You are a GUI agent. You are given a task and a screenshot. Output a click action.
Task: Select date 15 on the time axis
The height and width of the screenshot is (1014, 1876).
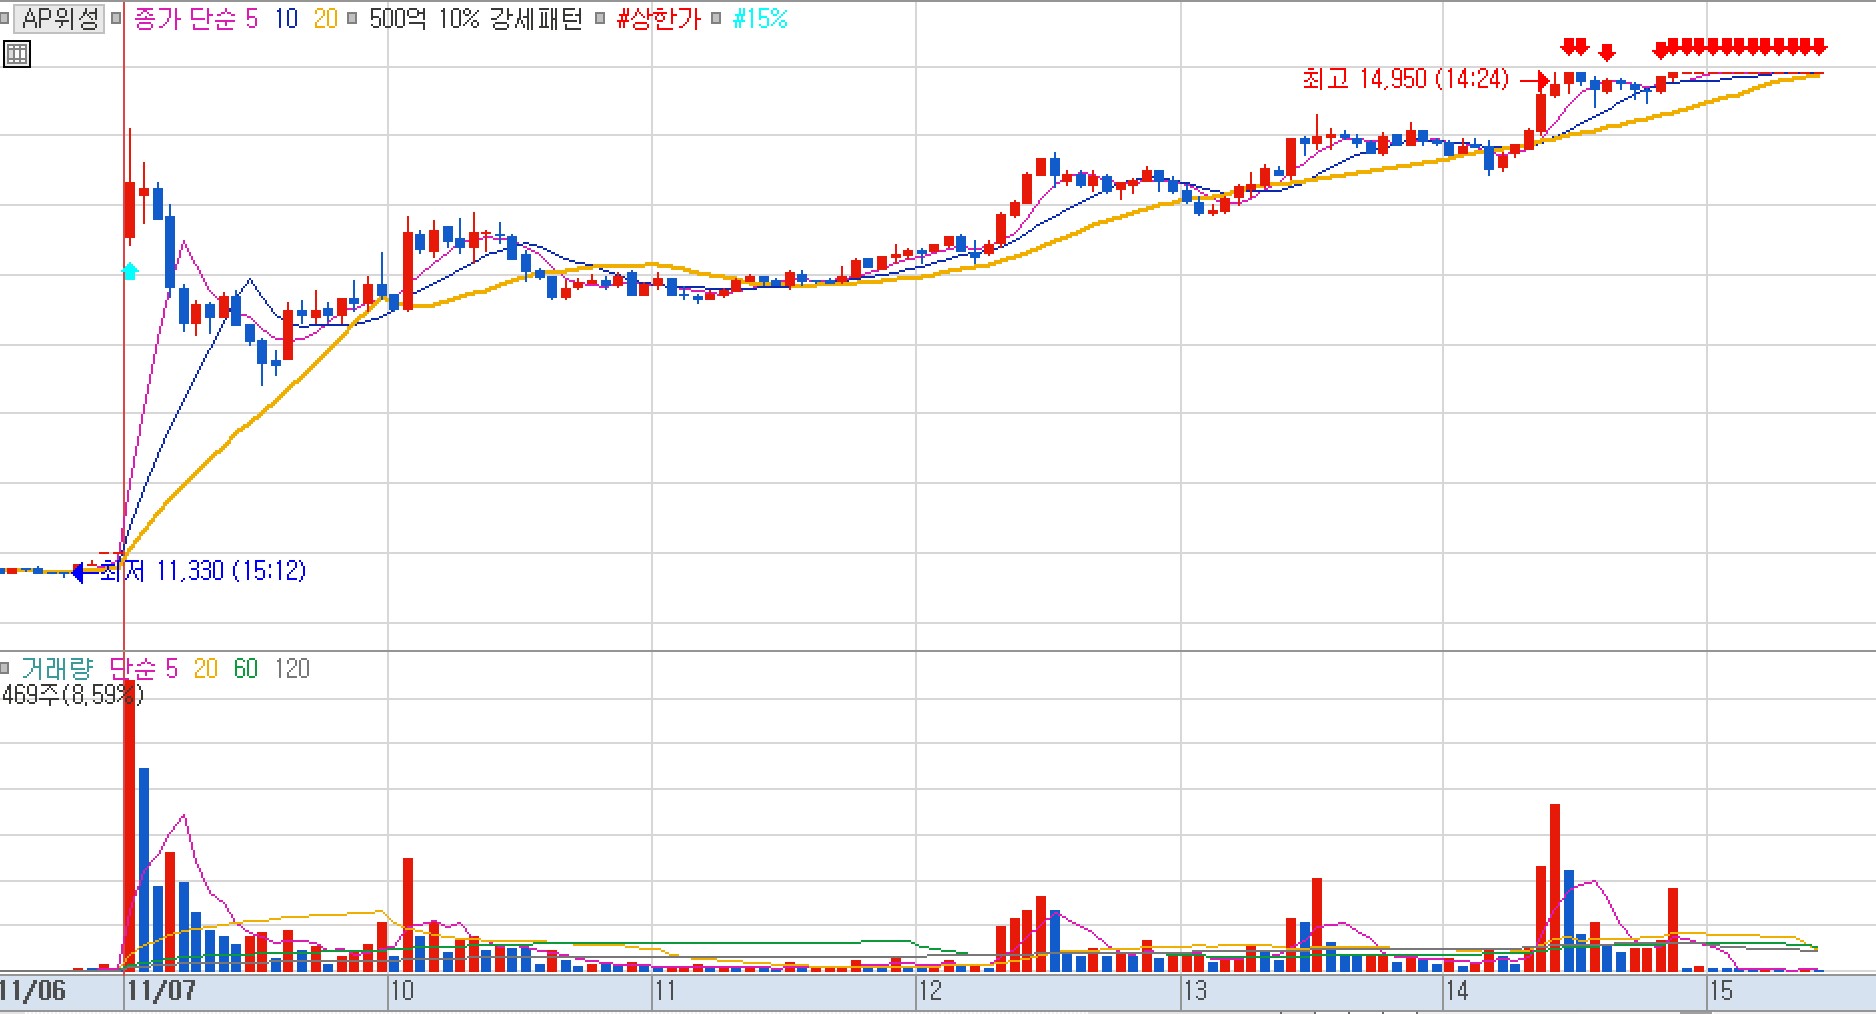click(x=1721, y=991)
